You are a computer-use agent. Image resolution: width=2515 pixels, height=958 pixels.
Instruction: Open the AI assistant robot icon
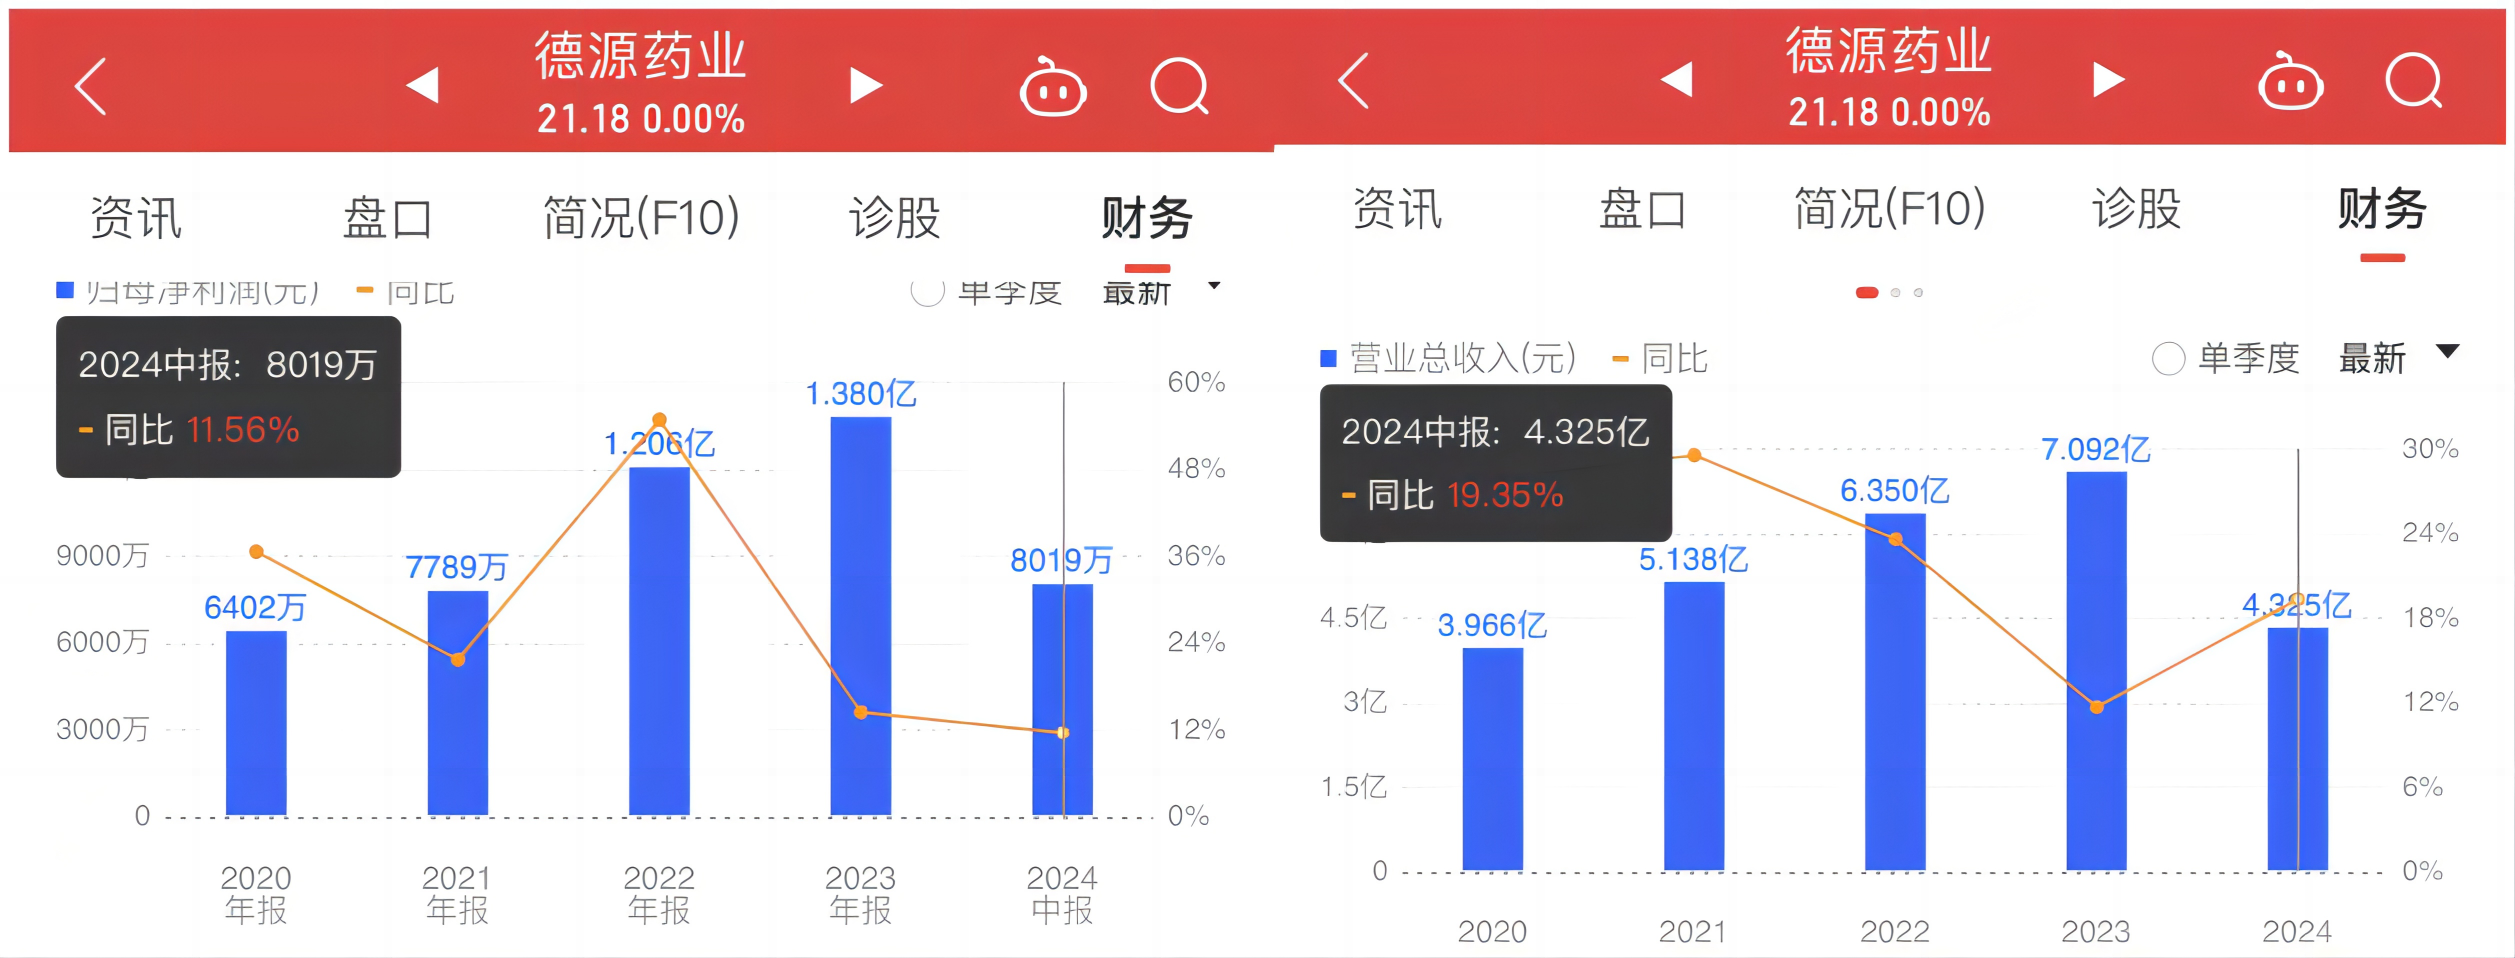tap(1052, 86)
